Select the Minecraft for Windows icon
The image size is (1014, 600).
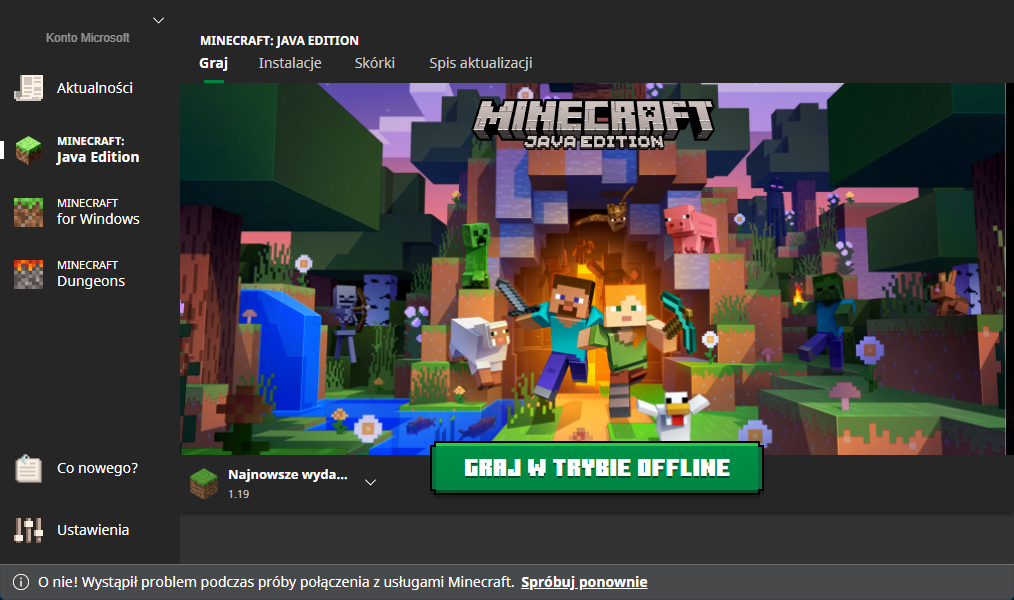coord(29,212)
